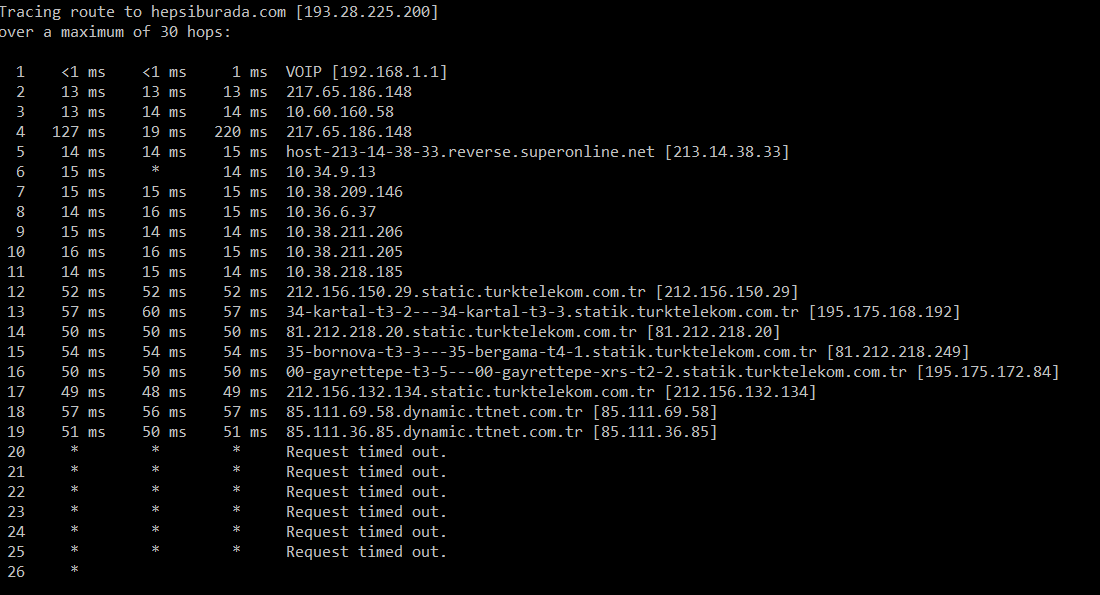Click the 10.38.211.206 address
This screenshot has width=1100, height=595.
pos(344,232)
